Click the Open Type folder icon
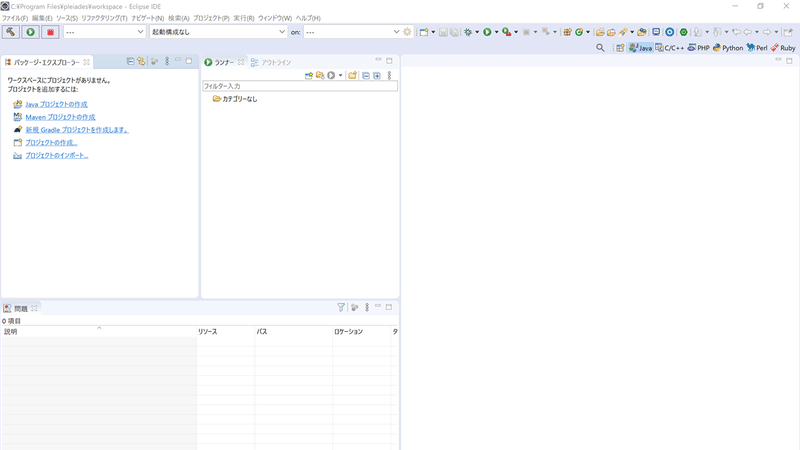The width and height of the screenshot is (800, 450). coord(600,32)
